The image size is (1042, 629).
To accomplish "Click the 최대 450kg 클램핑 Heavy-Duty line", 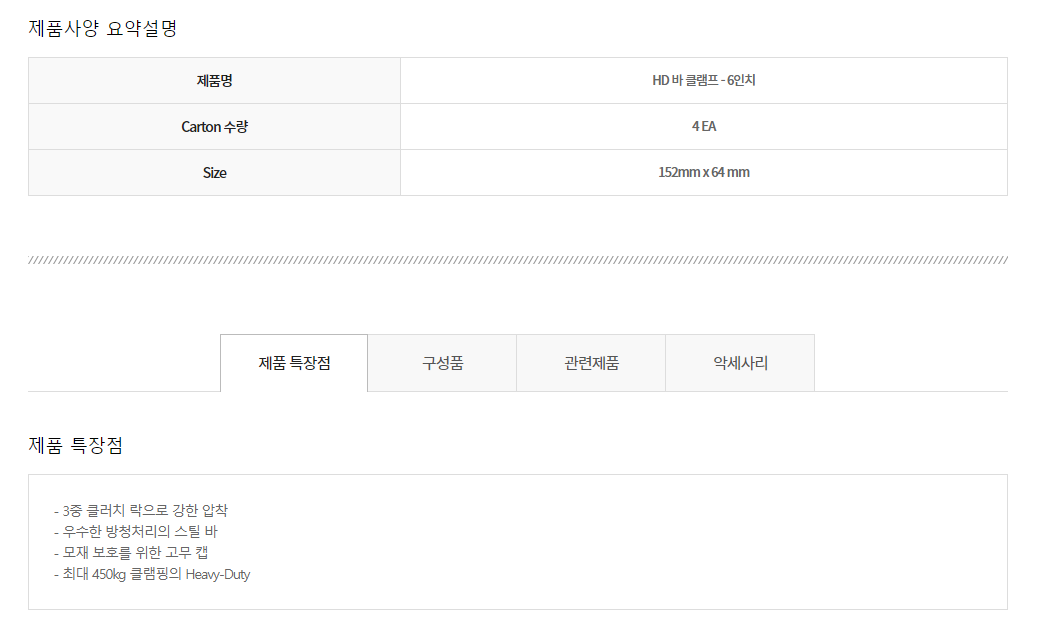I will [x=152, y=574].
